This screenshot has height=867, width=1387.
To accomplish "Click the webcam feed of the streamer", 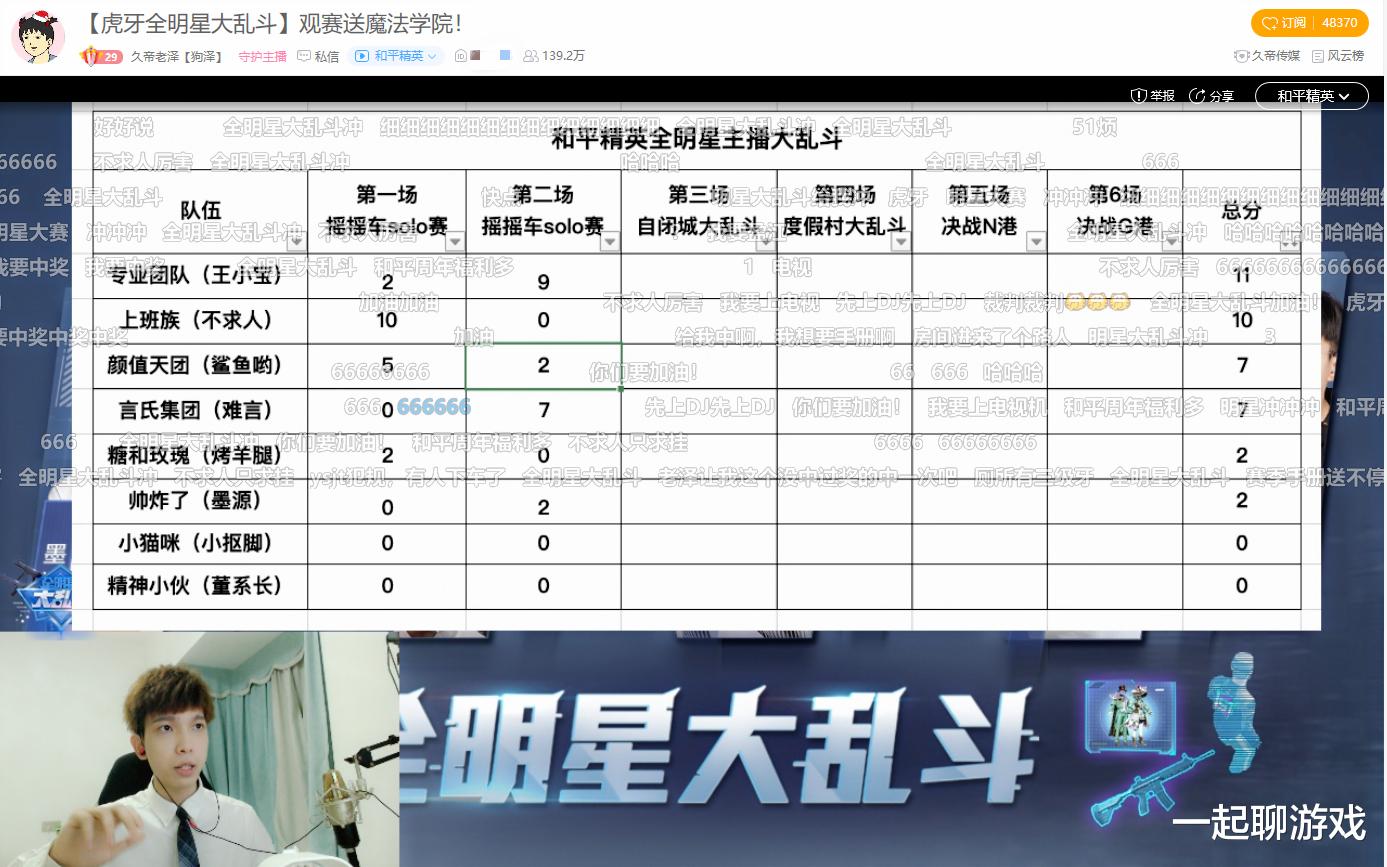I will point(199,749).
